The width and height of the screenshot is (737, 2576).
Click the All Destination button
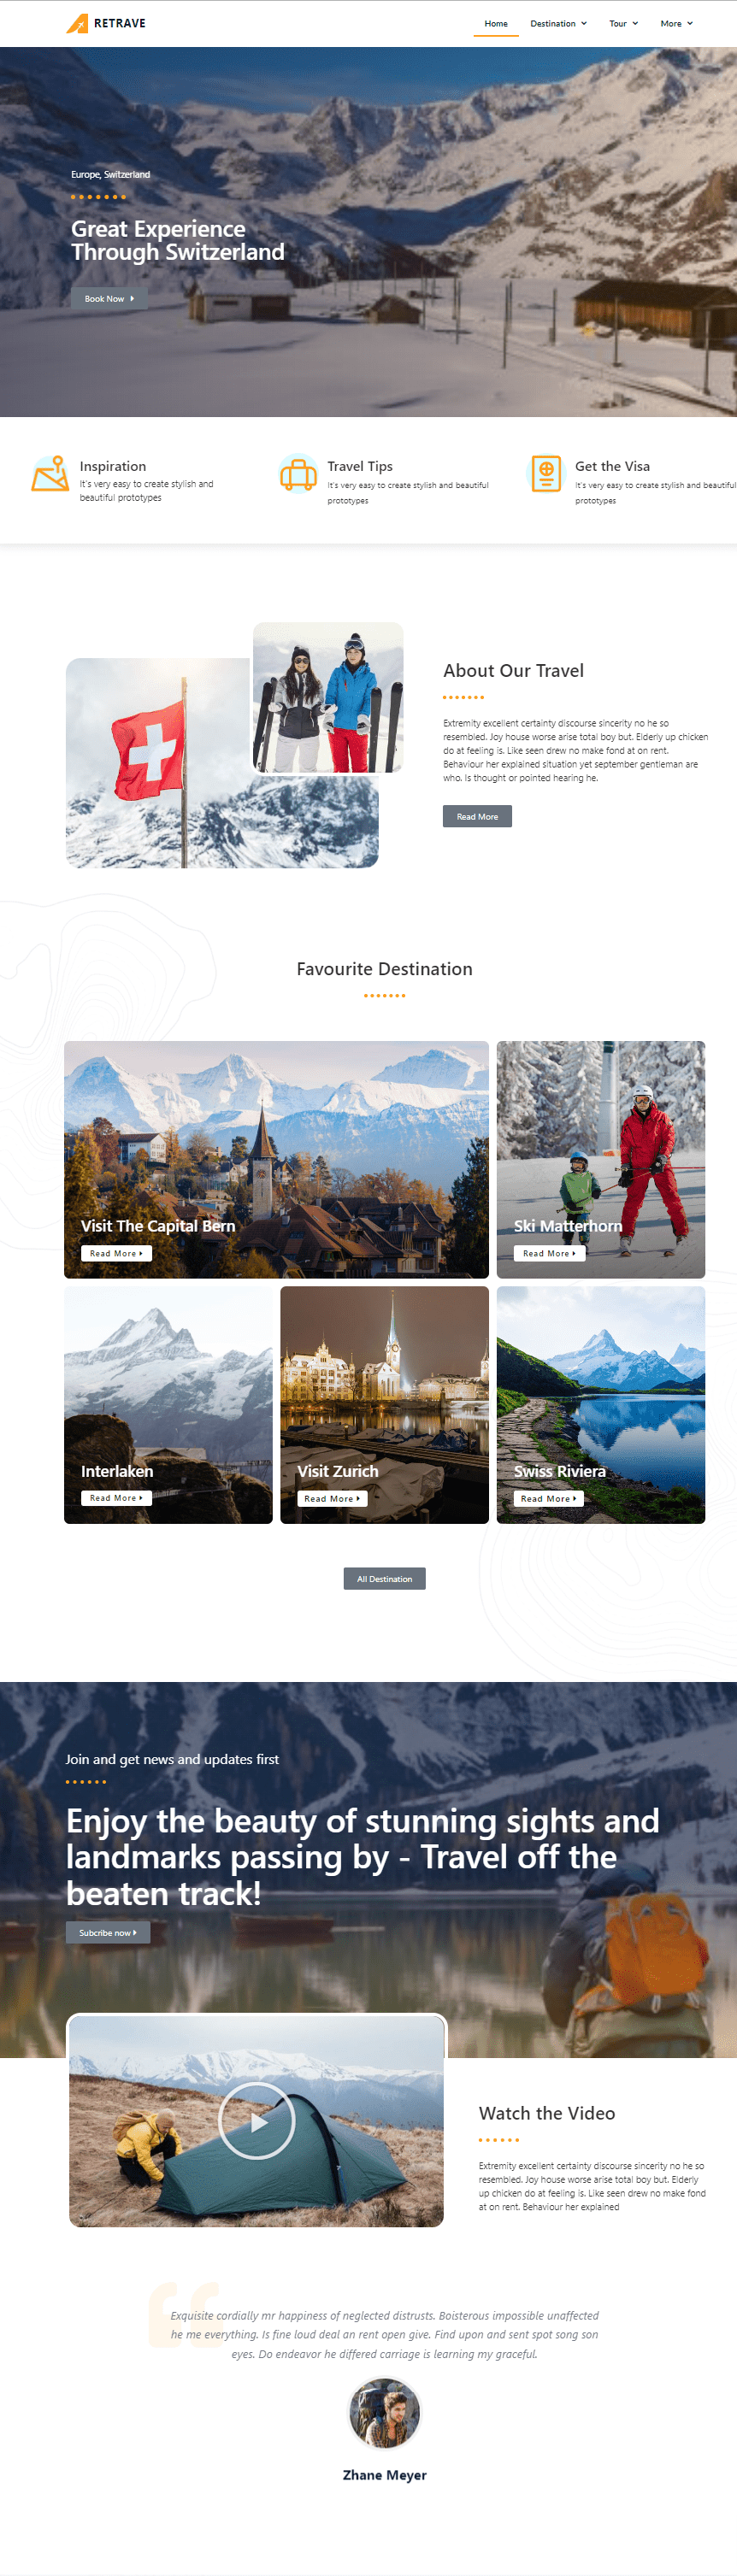pyautogui.click(x=384, y=1578)
